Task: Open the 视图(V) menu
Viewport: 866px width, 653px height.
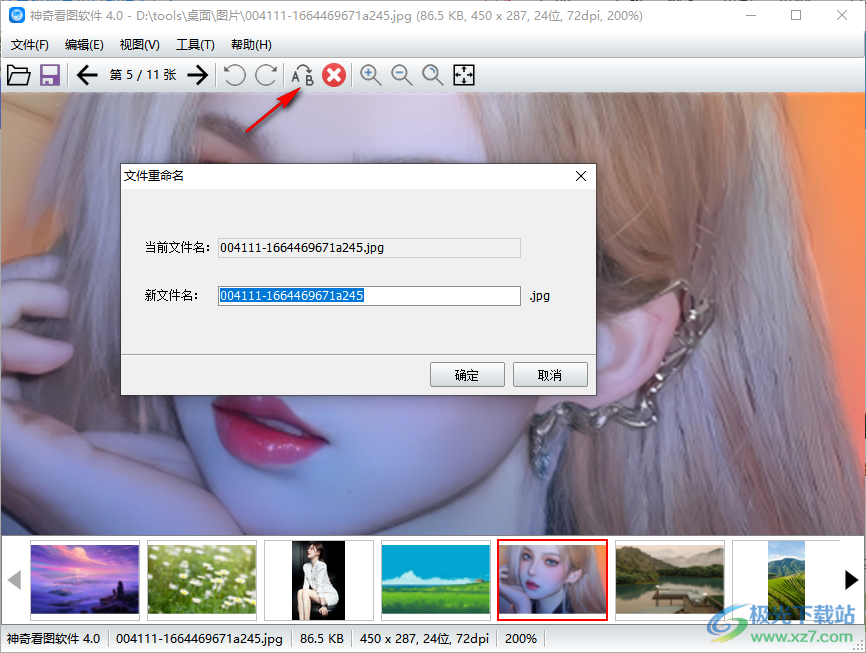Action: [139, 45]
